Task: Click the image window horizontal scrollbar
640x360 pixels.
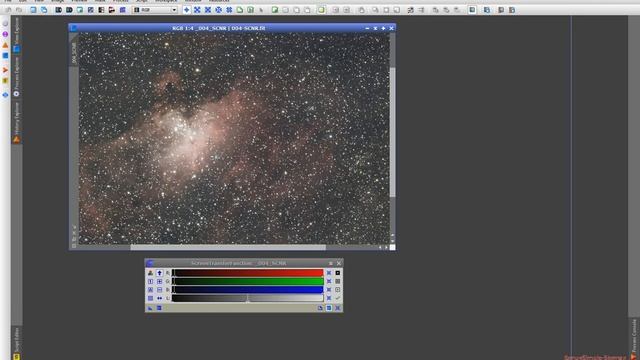Action: tap(228, 247)
